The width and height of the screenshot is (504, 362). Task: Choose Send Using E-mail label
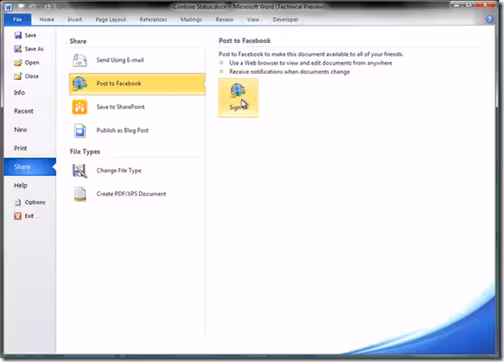point(120,60)
